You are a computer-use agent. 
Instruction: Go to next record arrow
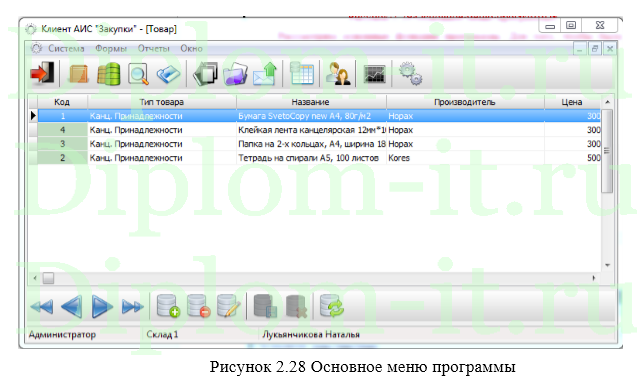pos(102,306)
